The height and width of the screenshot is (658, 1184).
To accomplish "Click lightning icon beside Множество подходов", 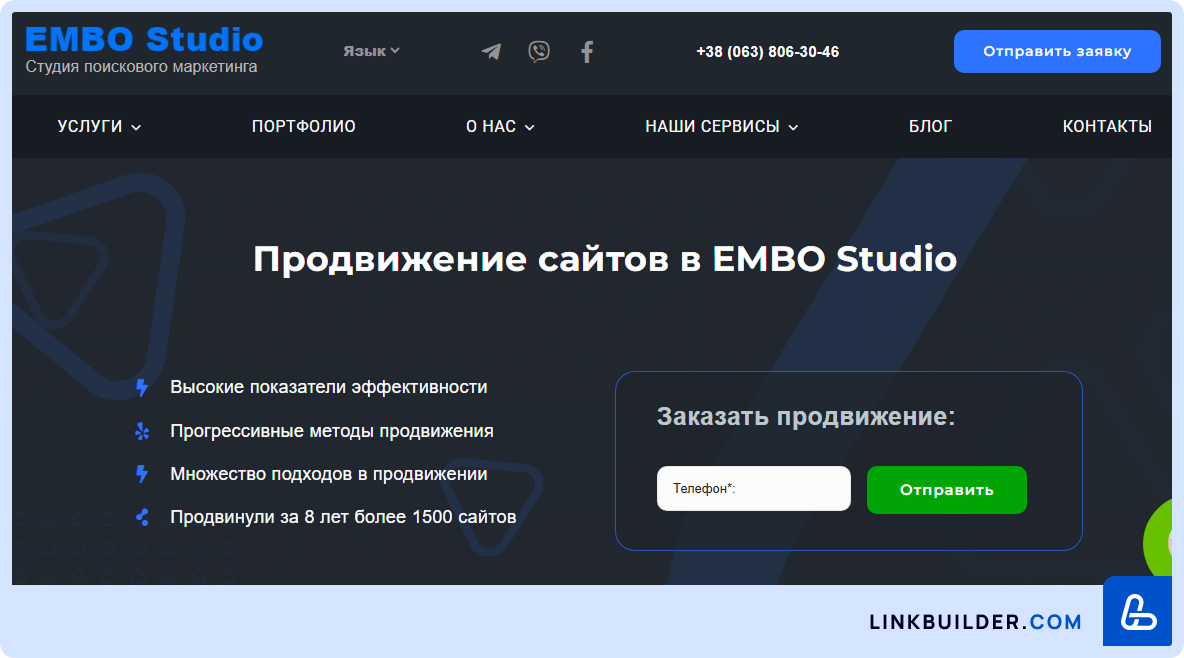I will 142,474.
